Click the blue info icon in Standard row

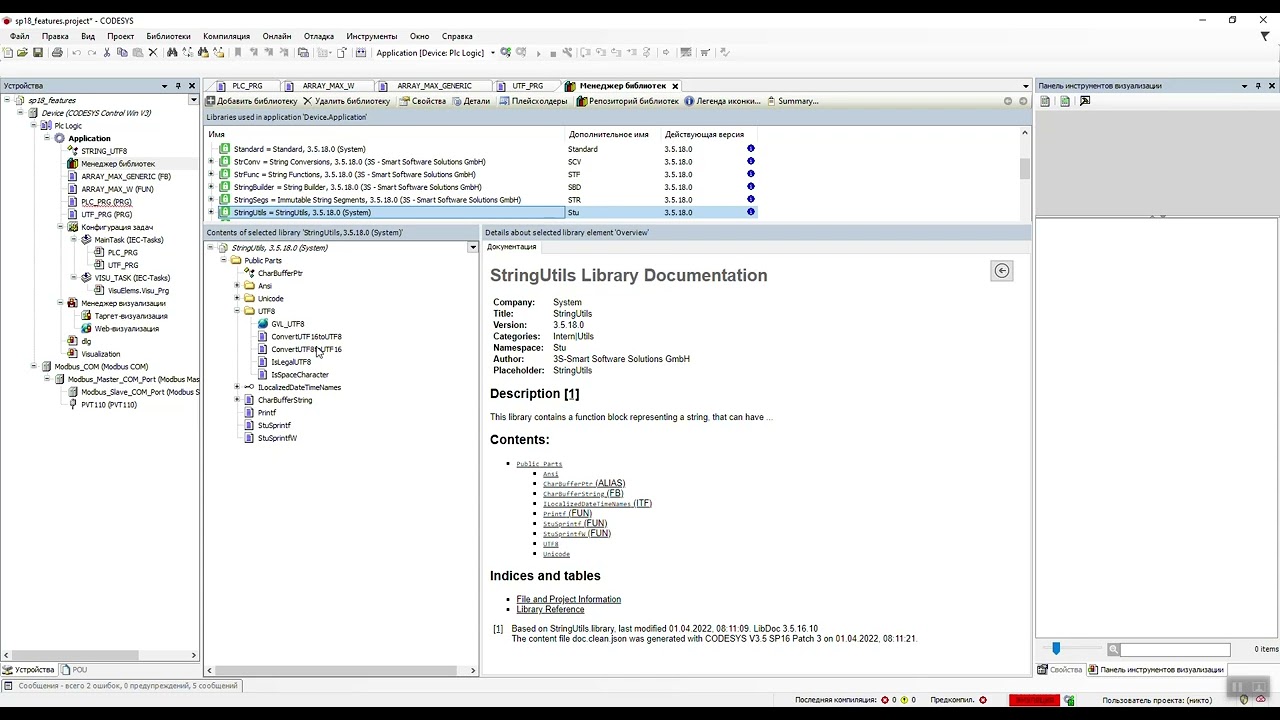click(750, 149)
